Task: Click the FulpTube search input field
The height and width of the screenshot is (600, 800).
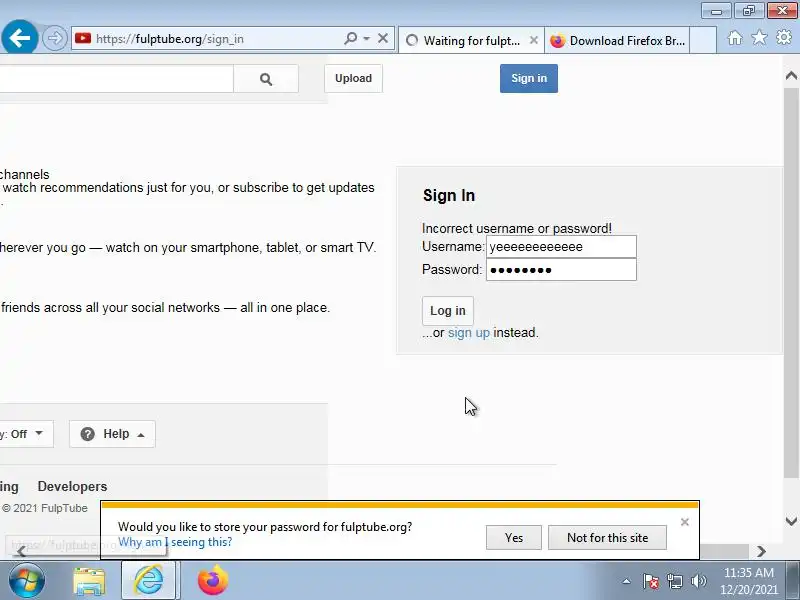Action: tap(116, 79)
